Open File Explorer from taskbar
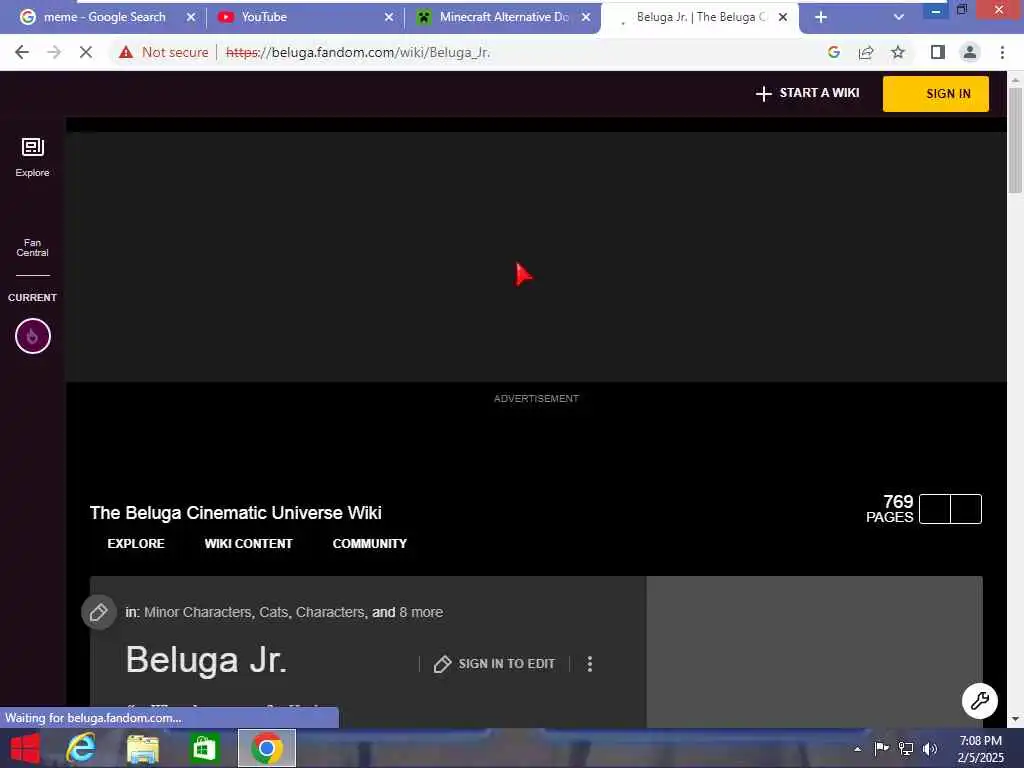This screenshot has height=768, width=1024. tap(143, 748)
